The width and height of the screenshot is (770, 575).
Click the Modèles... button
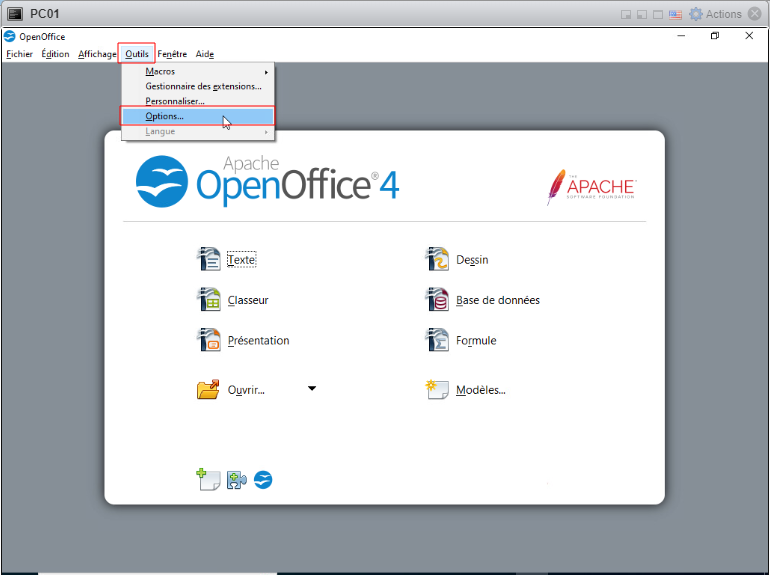(x=480, y=390)
